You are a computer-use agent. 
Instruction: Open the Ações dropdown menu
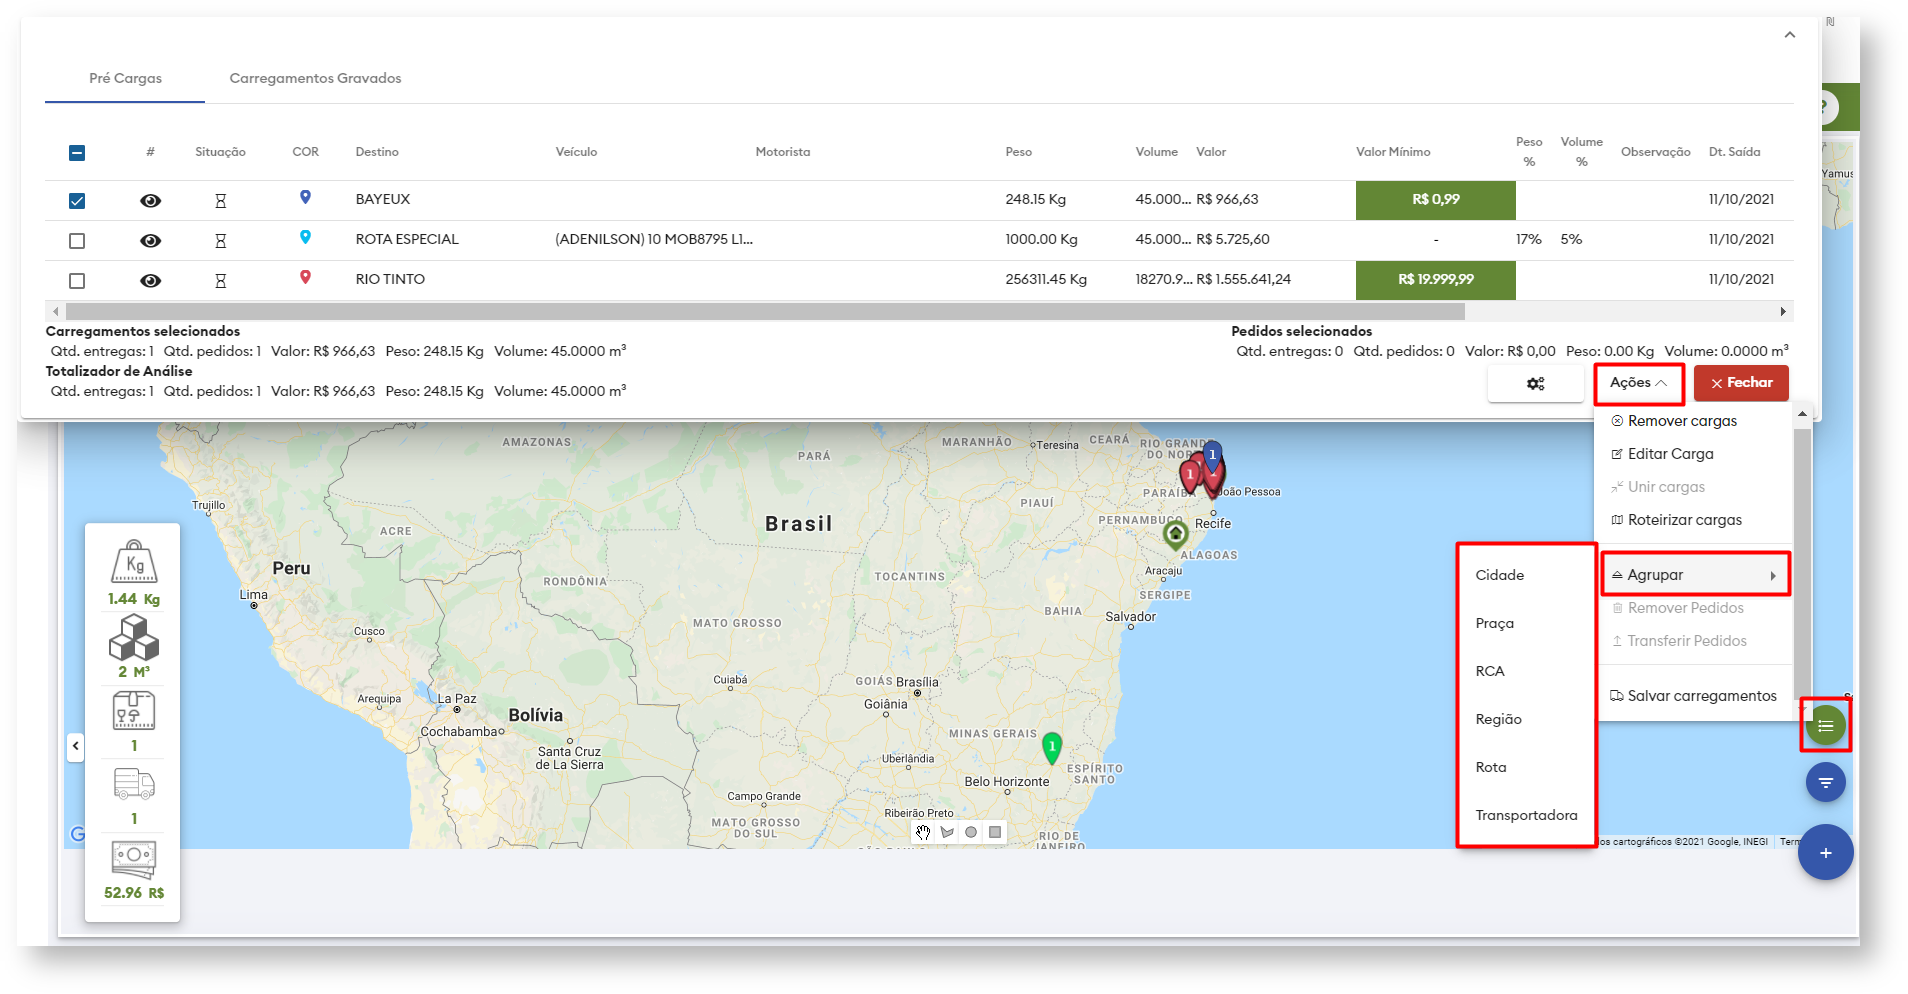pos(1639,383)
